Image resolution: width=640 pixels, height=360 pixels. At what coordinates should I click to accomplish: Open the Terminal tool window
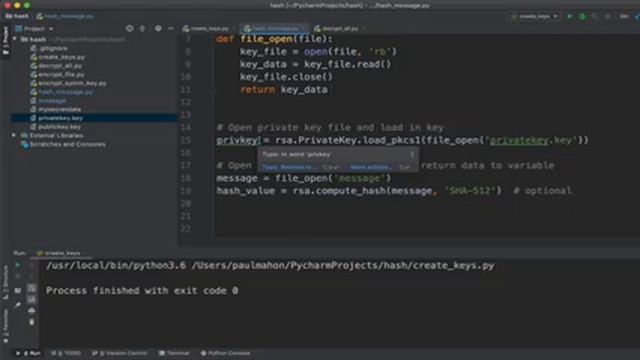(x=174, y=353)
